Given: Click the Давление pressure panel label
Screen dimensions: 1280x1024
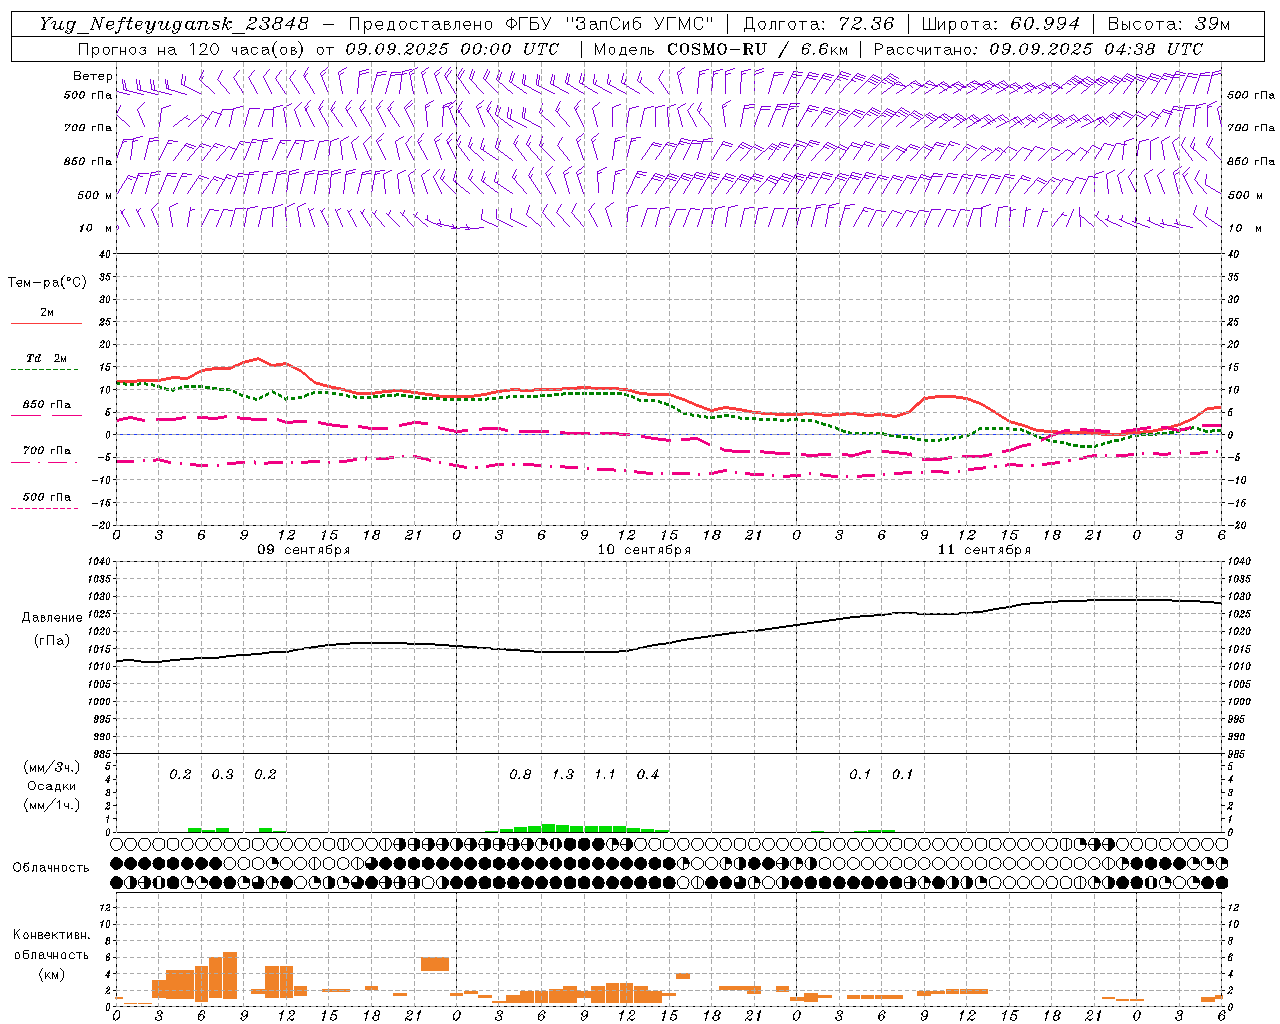Looking at the screenshot, I should pyautogui.click(x=52, y=618).
